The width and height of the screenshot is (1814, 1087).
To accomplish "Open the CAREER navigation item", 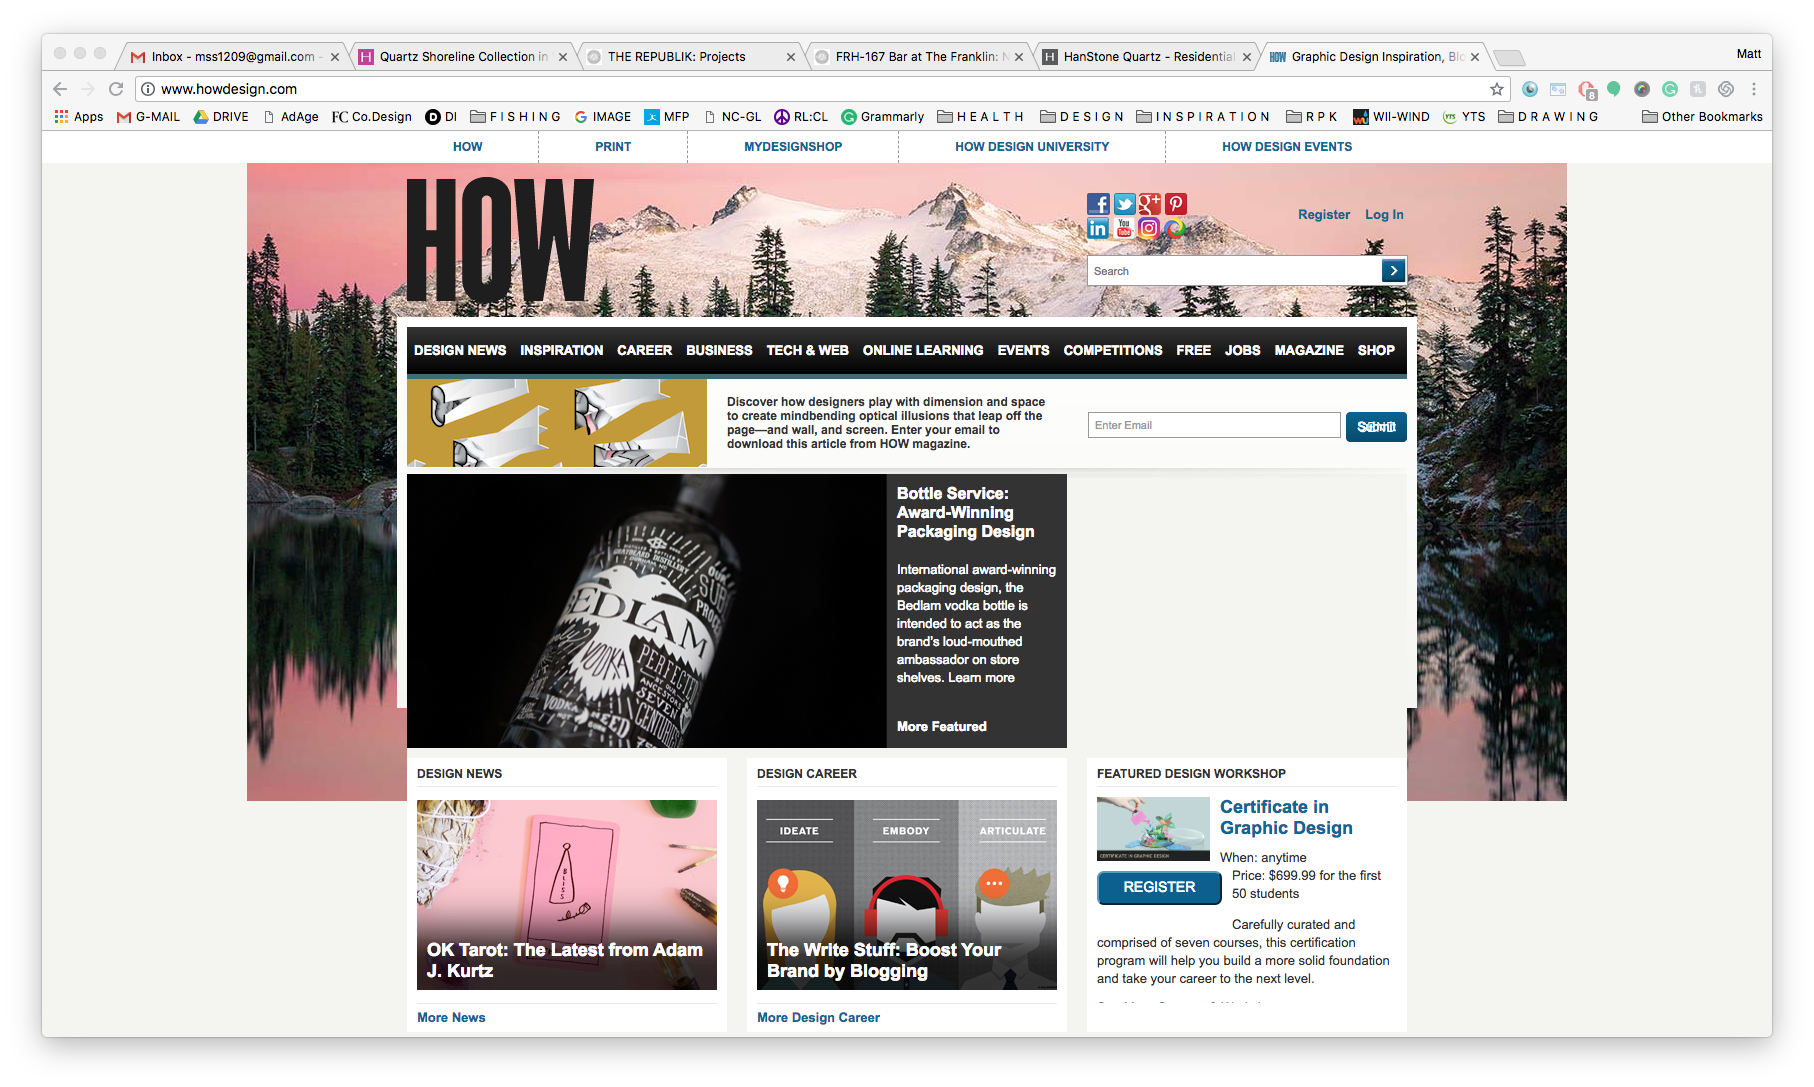I will point(644,350).
